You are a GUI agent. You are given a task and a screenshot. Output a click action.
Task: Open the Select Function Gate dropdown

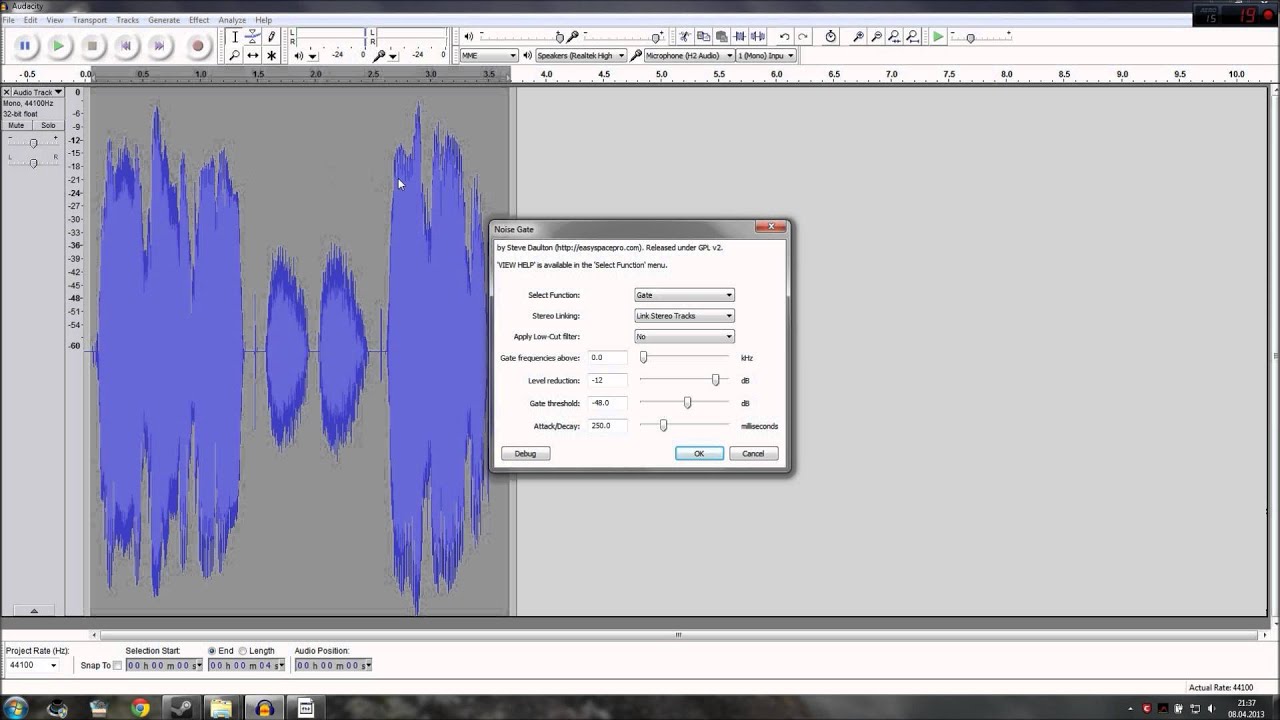[x=684, y=295]
